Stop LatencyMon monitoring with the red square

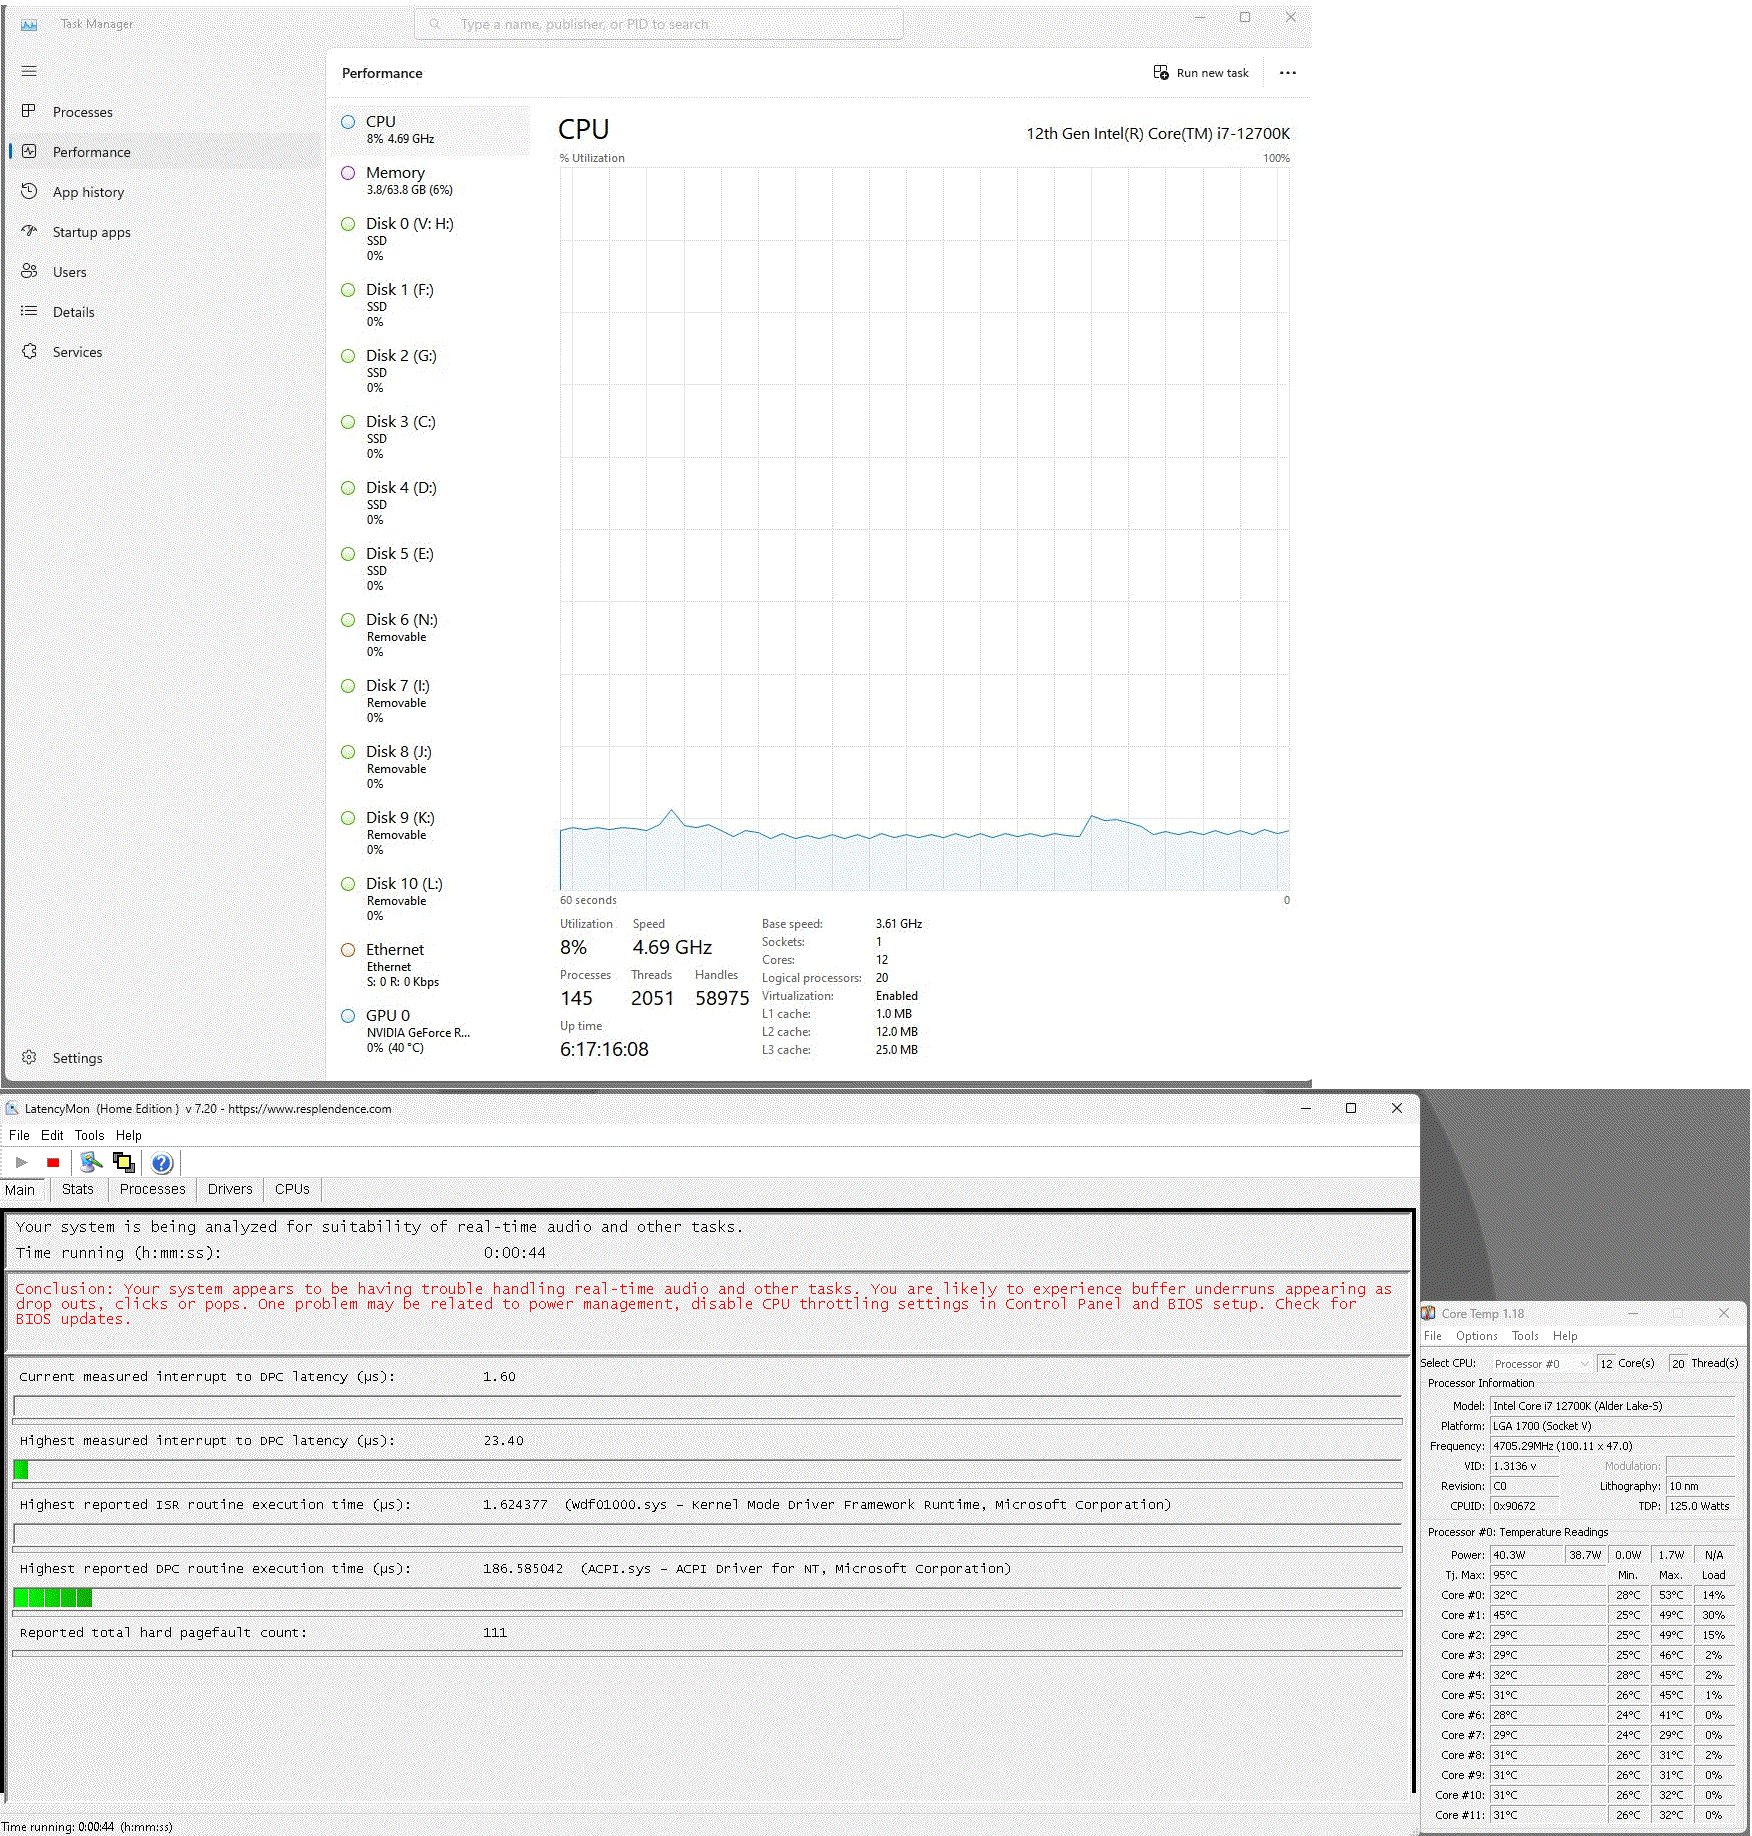pos(53,1162)
